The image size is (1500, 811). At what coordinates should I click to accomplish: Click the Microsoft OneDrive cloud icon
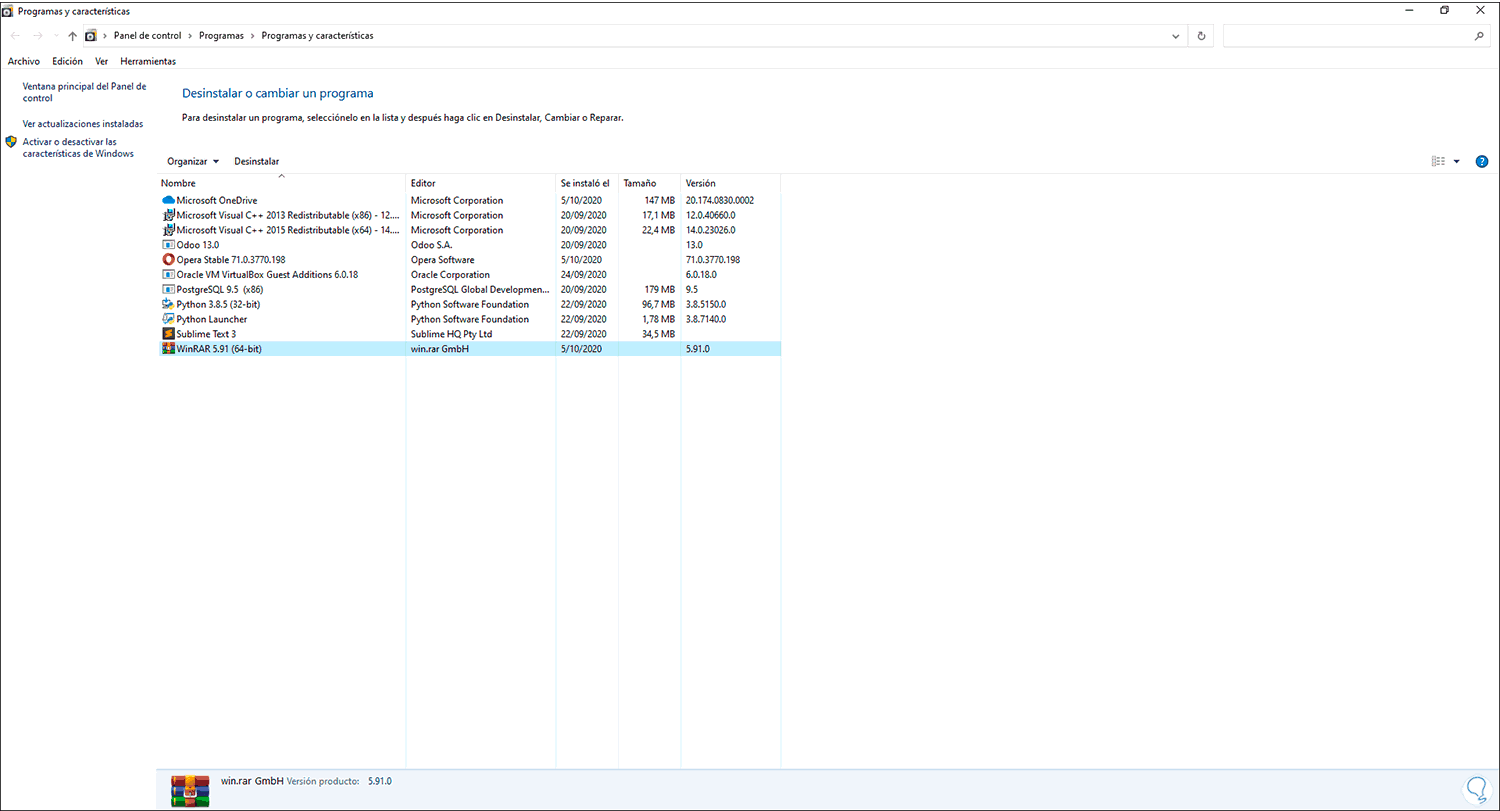(168, 200)
